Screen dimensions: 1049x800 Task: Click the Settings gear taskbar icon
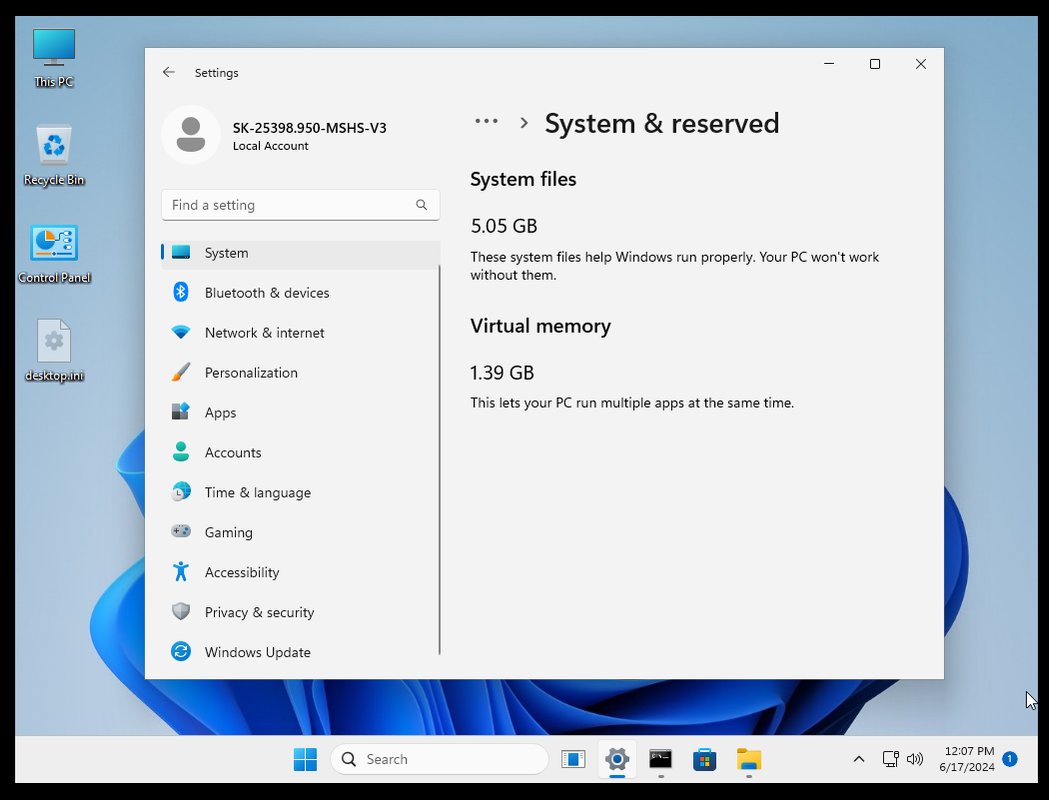coord(617,759)
